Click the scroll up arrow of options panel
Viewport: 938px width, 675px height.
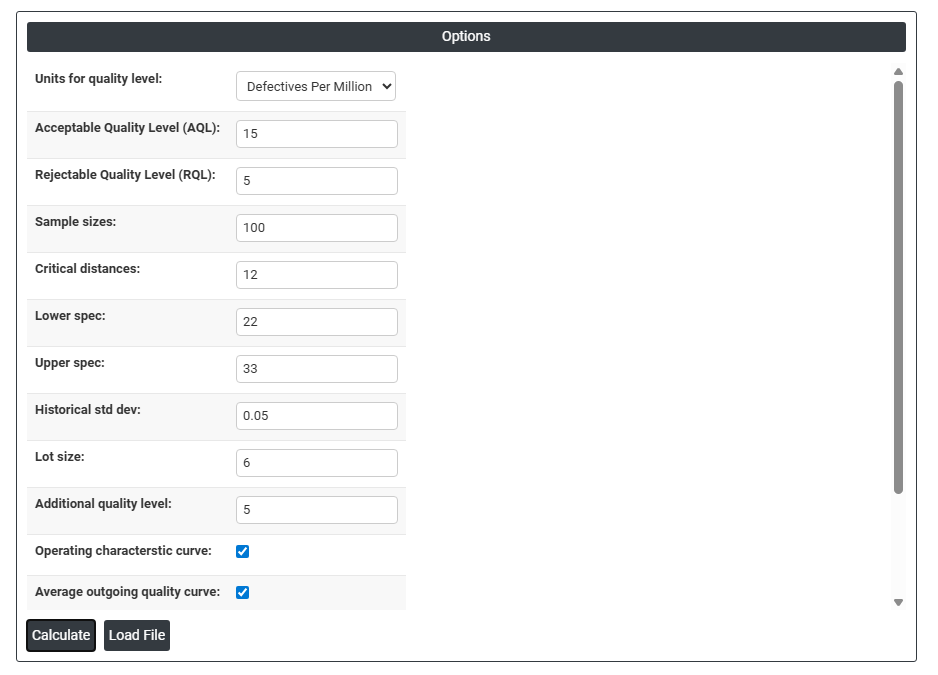tap(898, 72)
